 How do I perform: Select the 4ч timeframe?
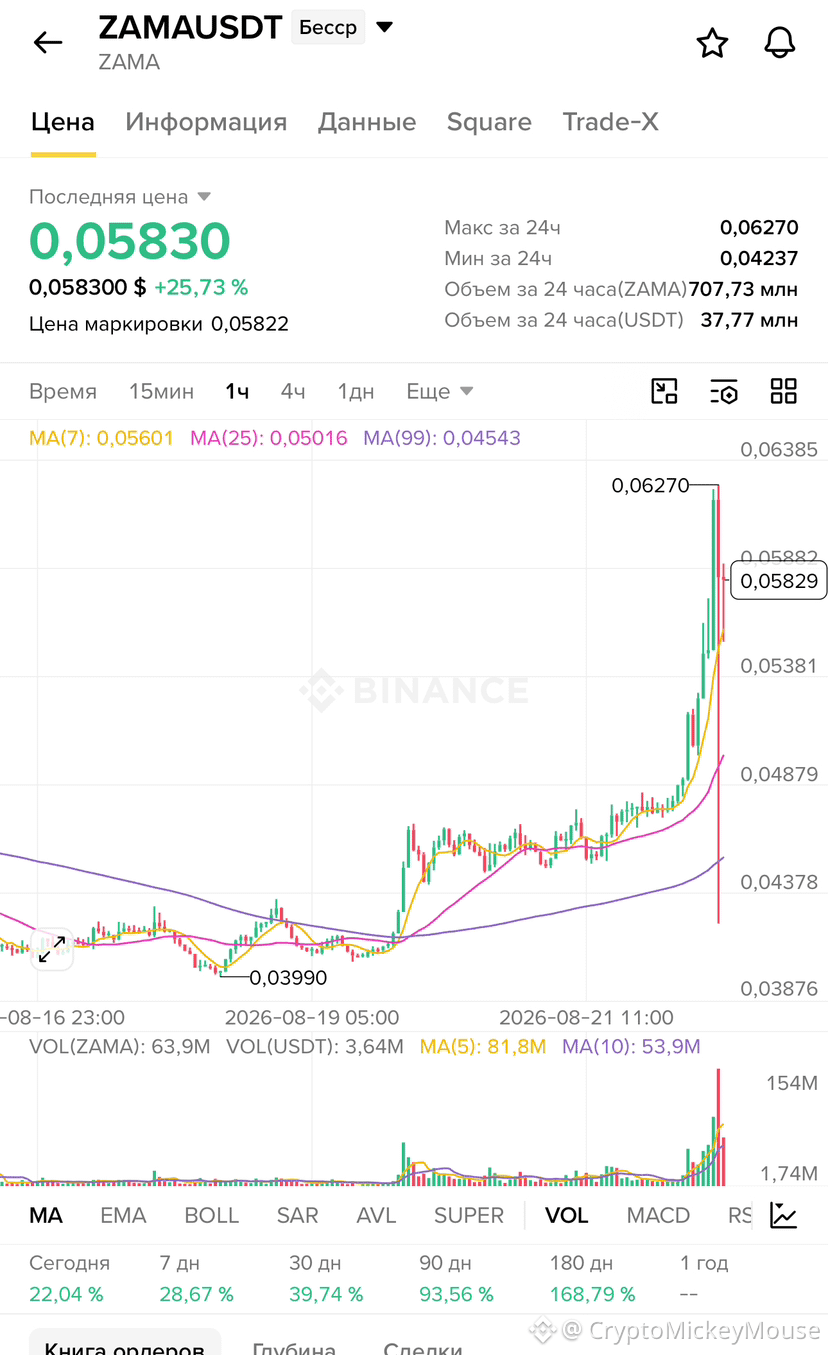pos(293,391)
